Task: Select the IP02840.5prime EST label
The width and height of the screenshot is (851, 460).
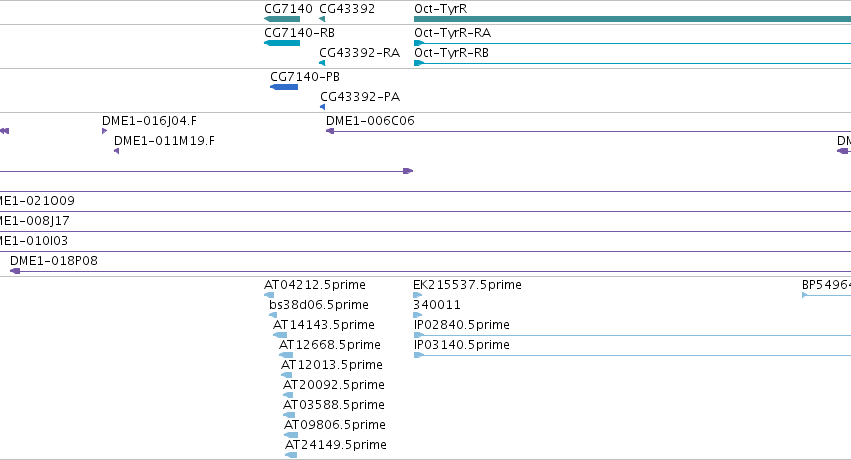Action: tap(461, 324)
